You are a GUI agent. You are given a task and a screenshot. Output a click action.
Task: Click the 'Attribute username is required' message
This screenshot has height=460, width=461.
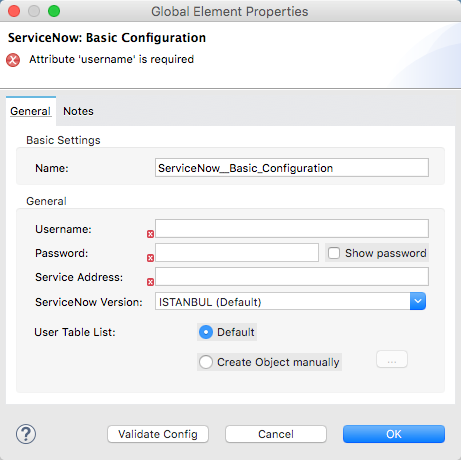pyautogui.click(x=111, y=59)
